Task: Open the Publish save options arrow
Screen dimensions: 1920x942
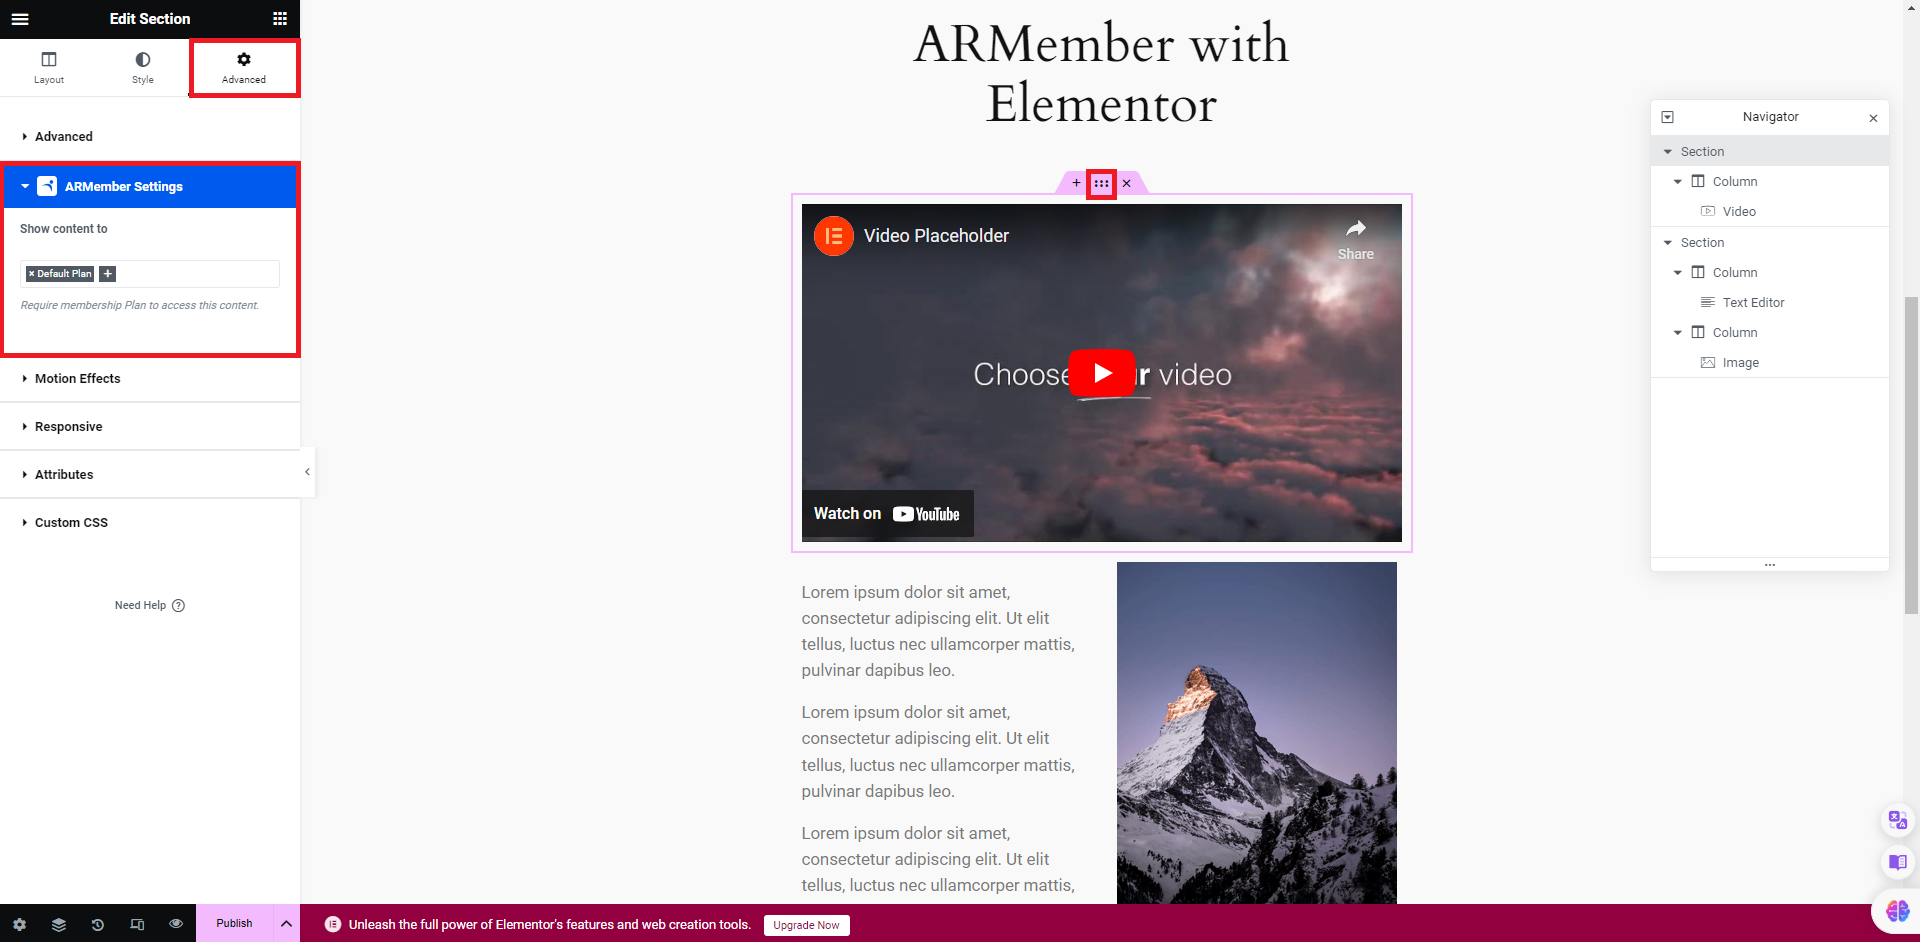Action: [x=286, y=924]
